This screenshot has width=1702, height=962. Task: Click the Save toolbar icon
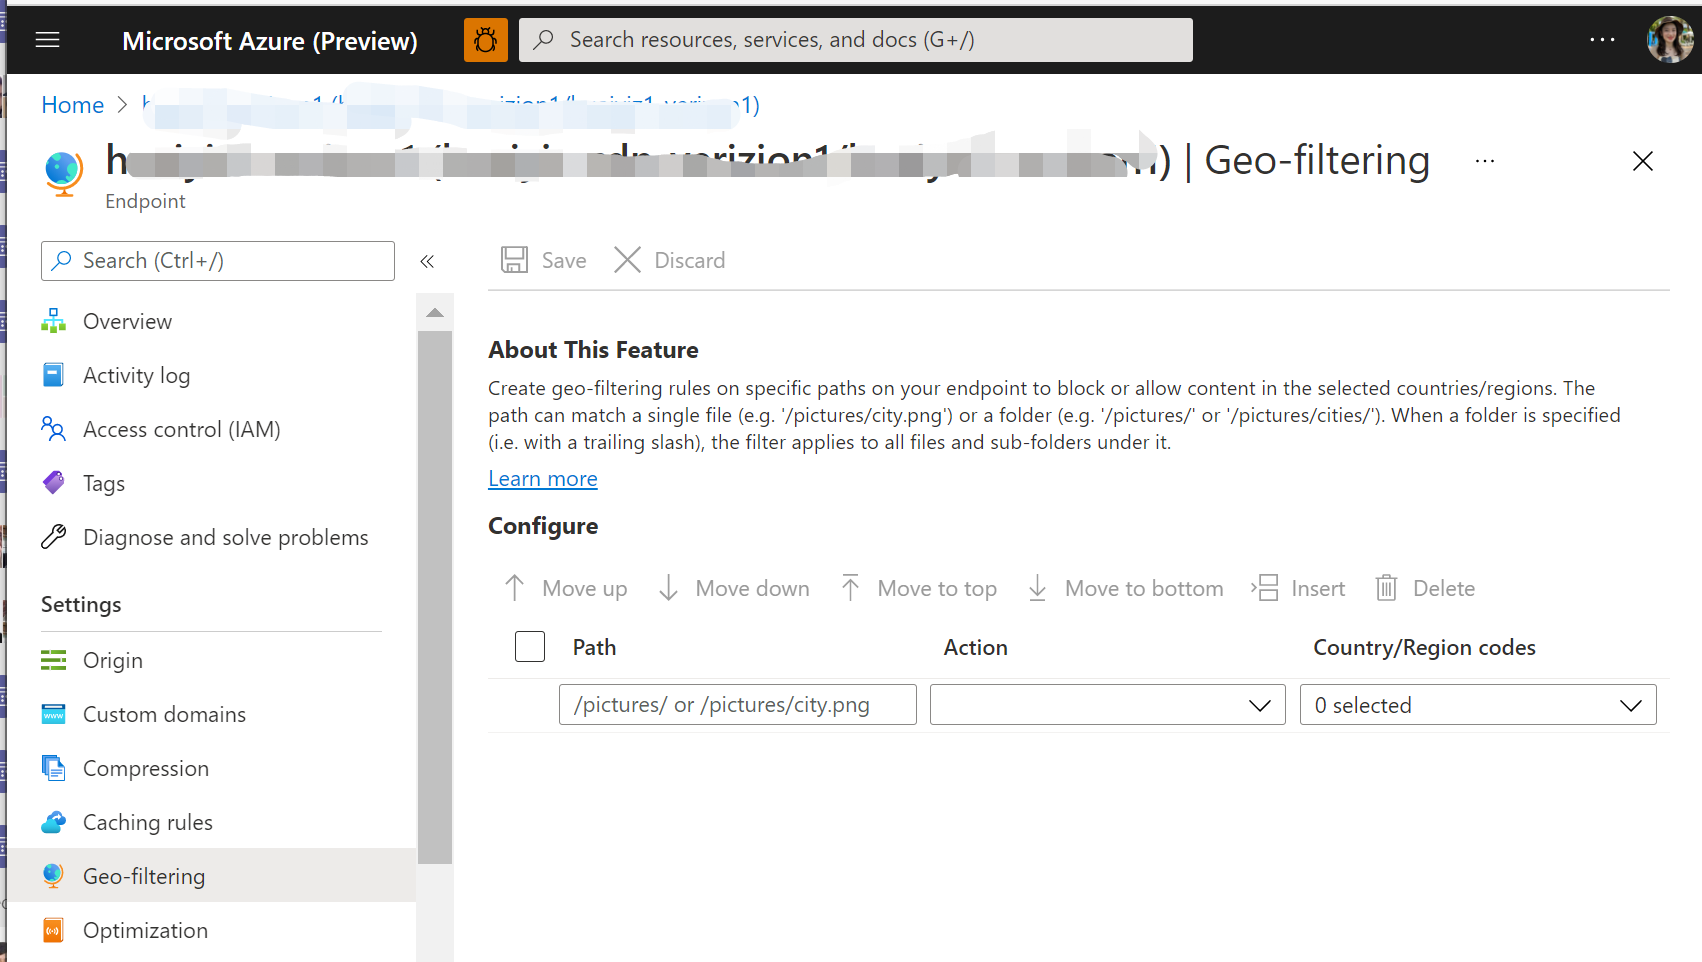(515, 260)
